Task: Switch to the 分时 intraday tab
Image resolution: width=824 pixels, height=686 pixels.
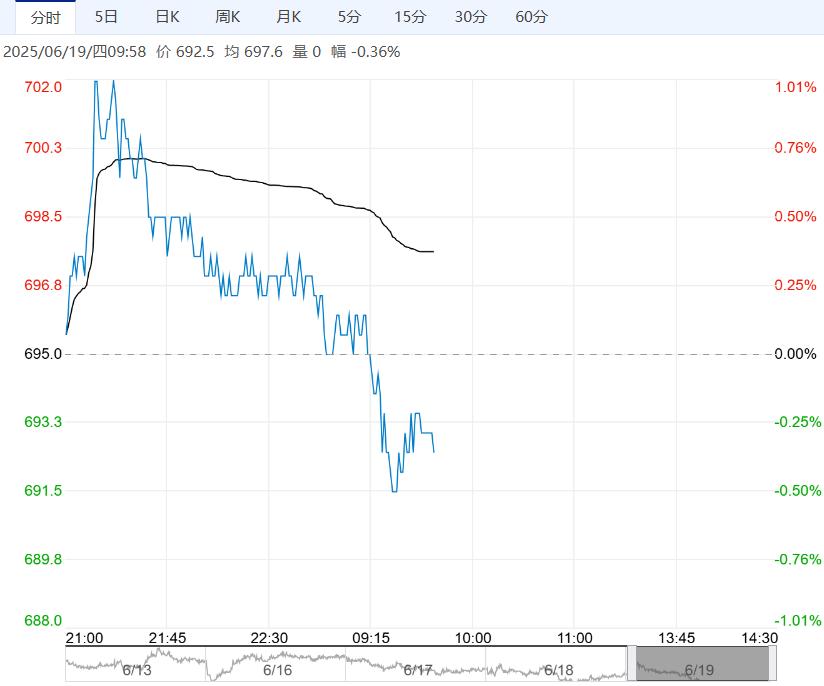Action: coord(45,17)
